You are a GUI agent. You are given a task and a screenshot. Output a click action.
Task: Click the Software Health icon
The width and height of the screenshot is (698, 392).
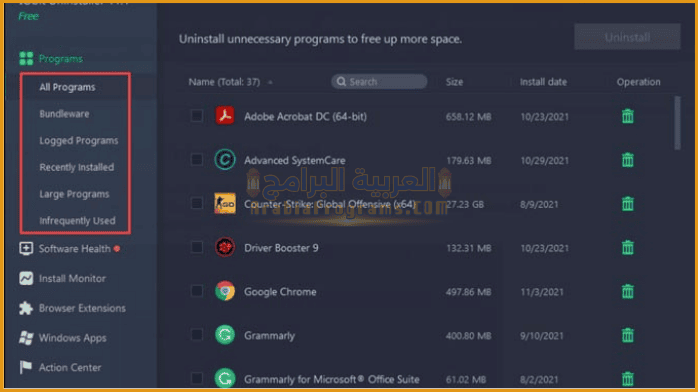26,248
